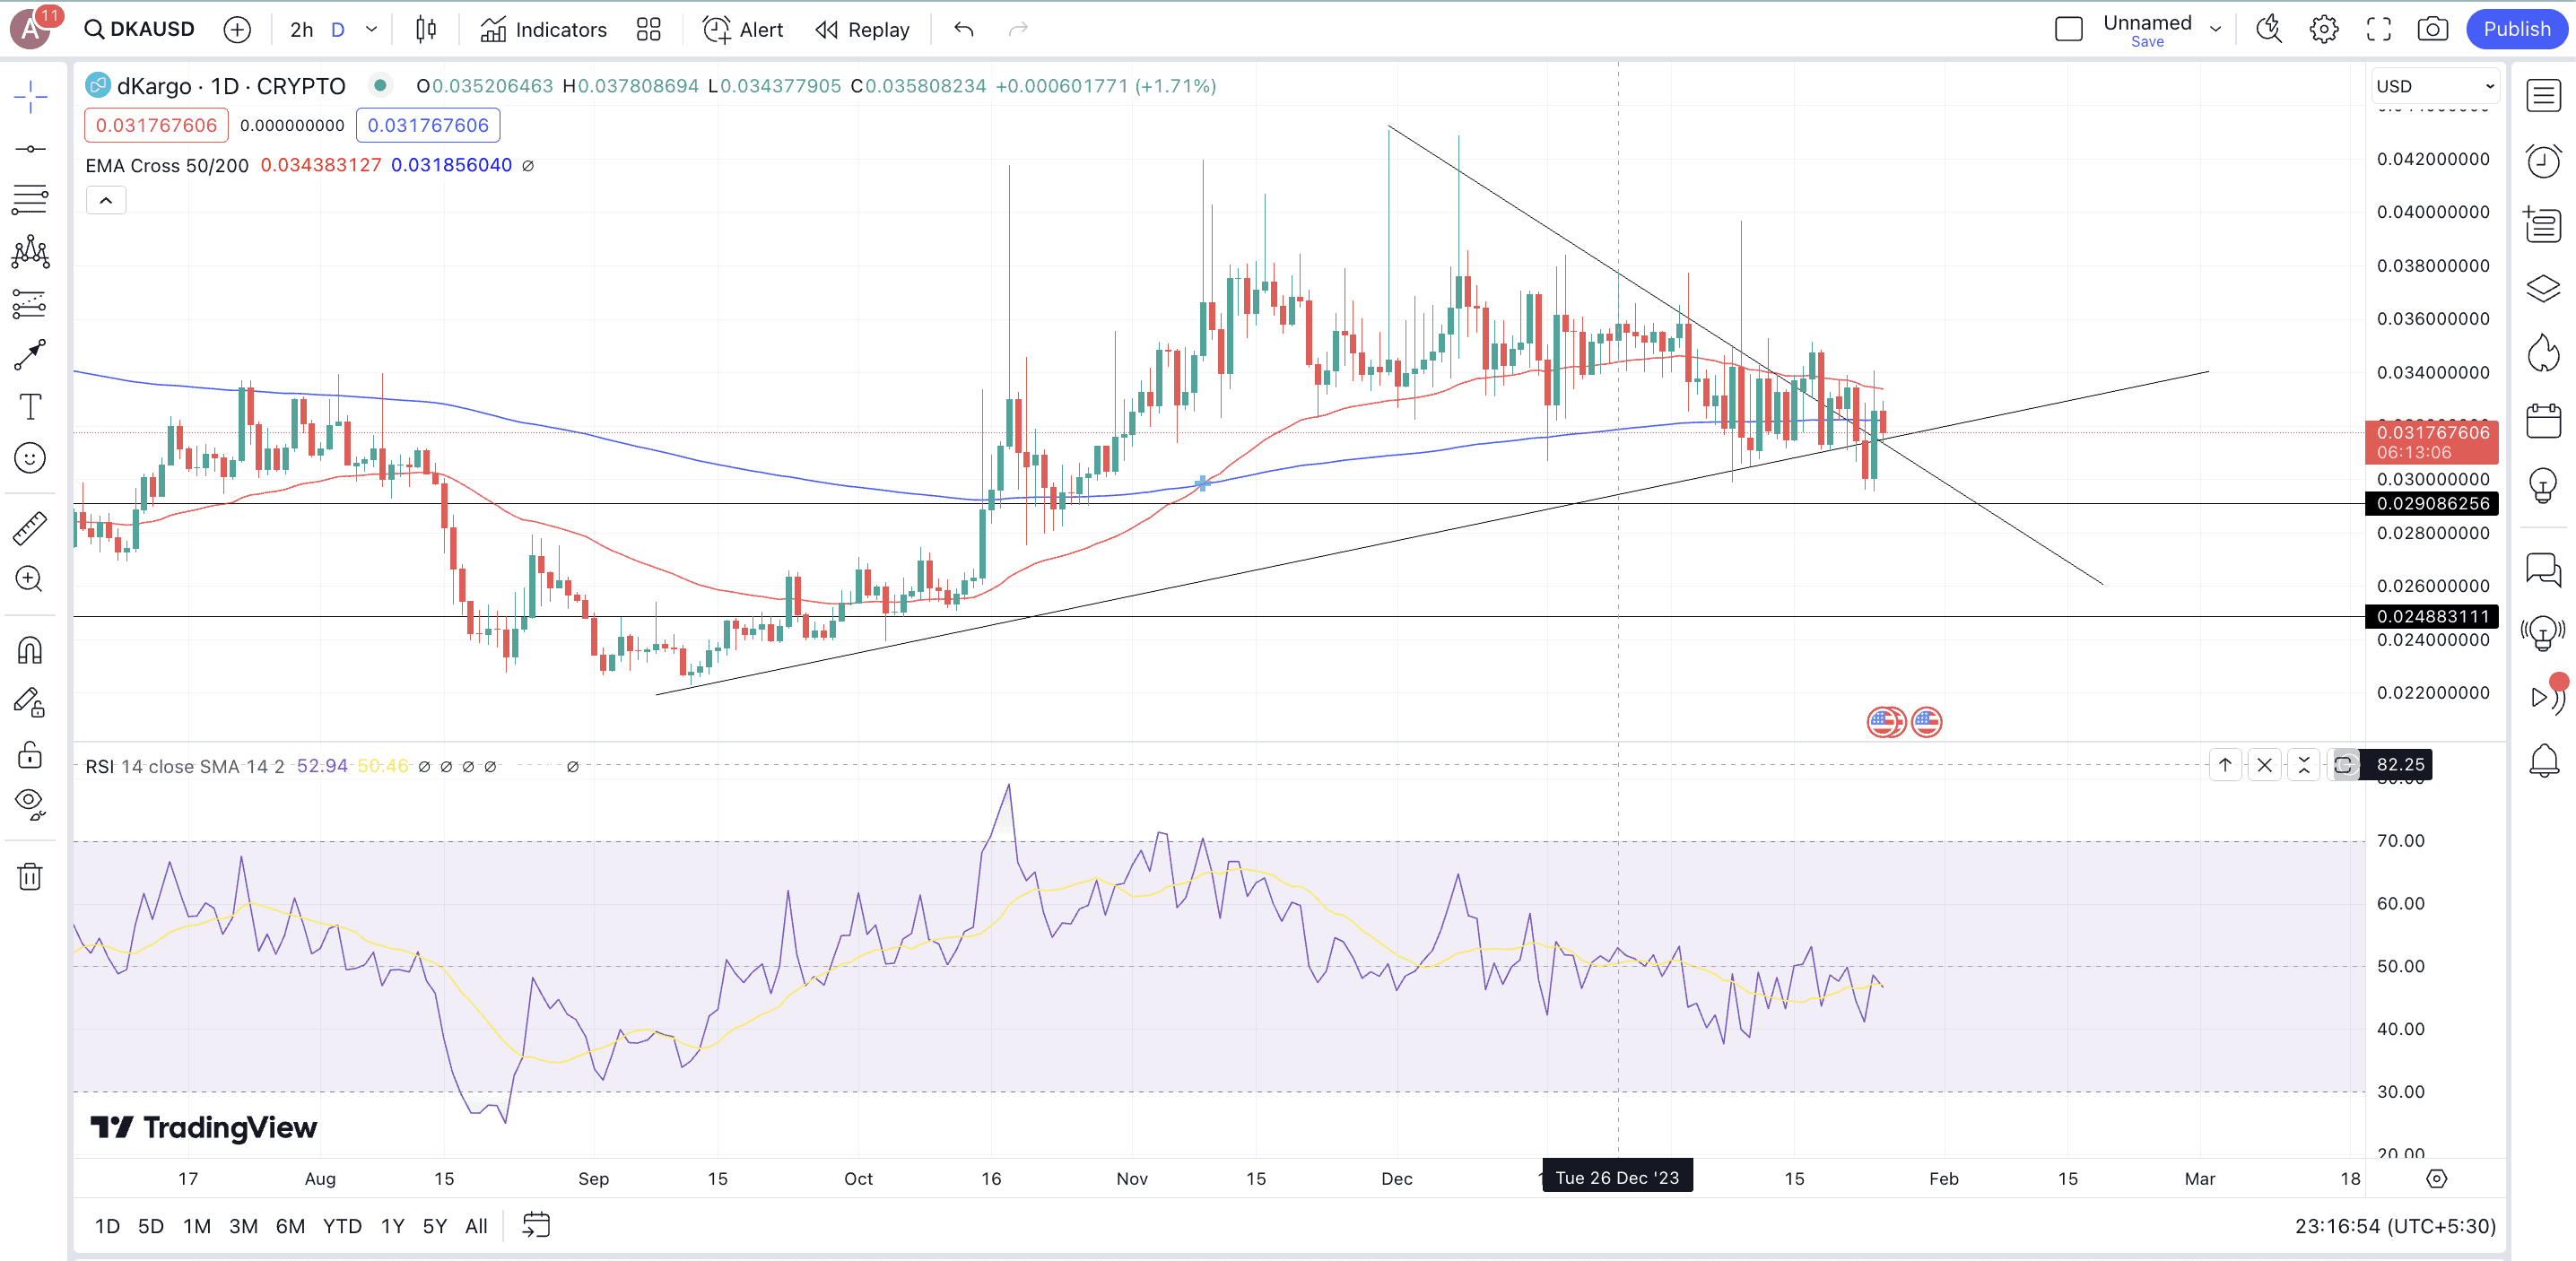This screenshot has height=1261, width=2576.
Task: Click the RSI purple value 52.94
Action: coord(322,766)
